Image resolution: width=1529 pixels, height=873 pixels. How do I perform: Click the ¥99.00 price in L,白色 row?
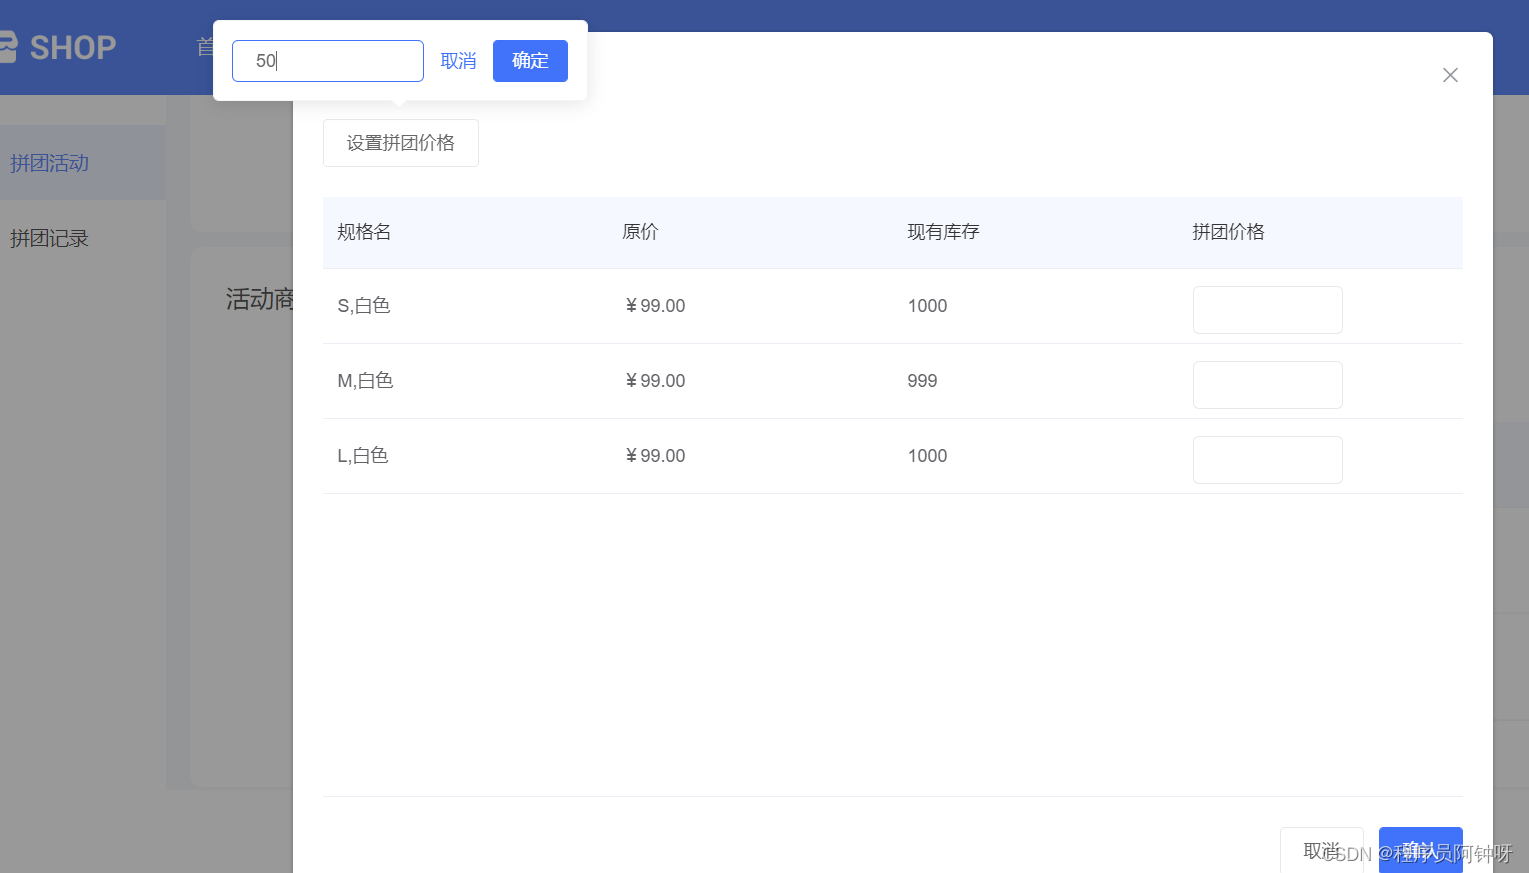coord(655,456)
